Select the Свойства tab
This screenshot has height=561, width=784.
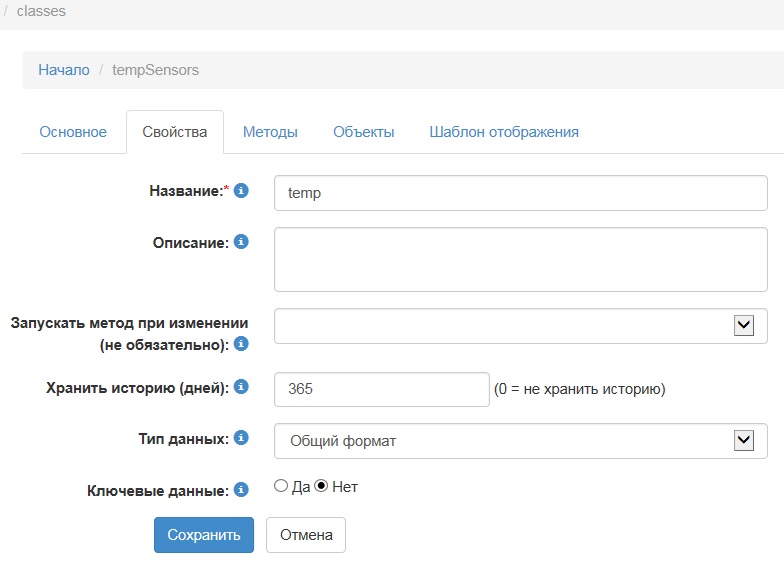coord(175,132)
